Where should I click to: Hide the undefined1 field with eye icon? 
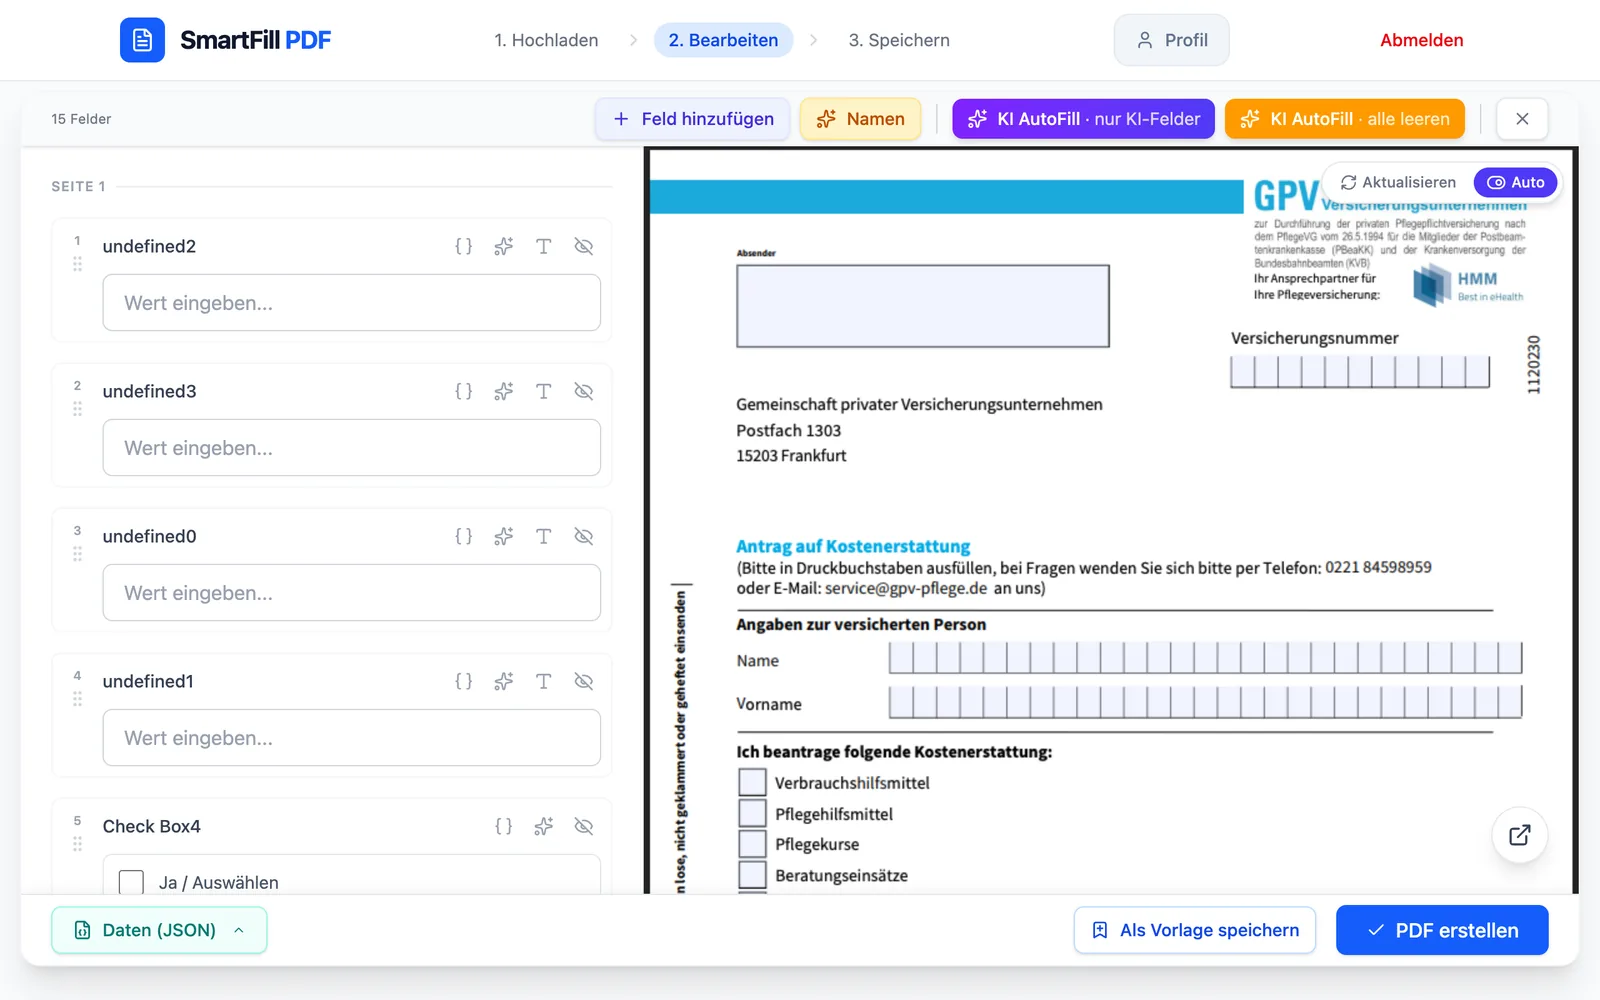(584, 681)
